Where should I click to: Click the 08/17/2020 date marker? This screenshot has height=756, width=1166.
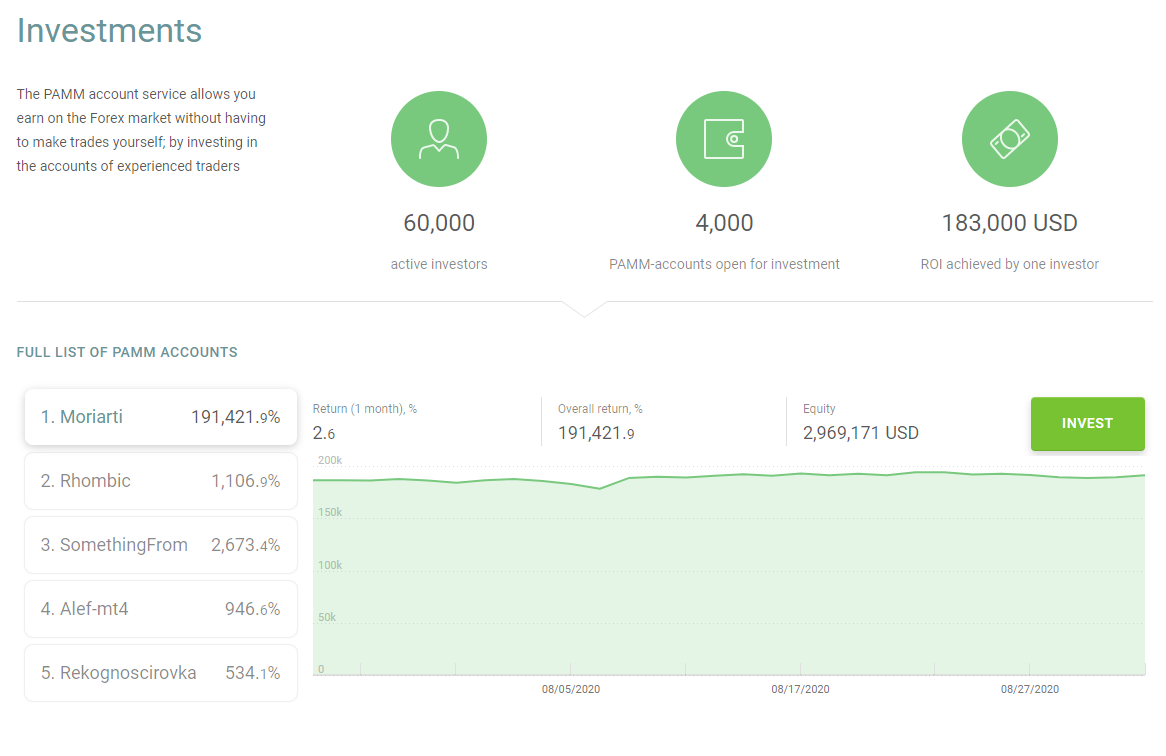point(800,689)
